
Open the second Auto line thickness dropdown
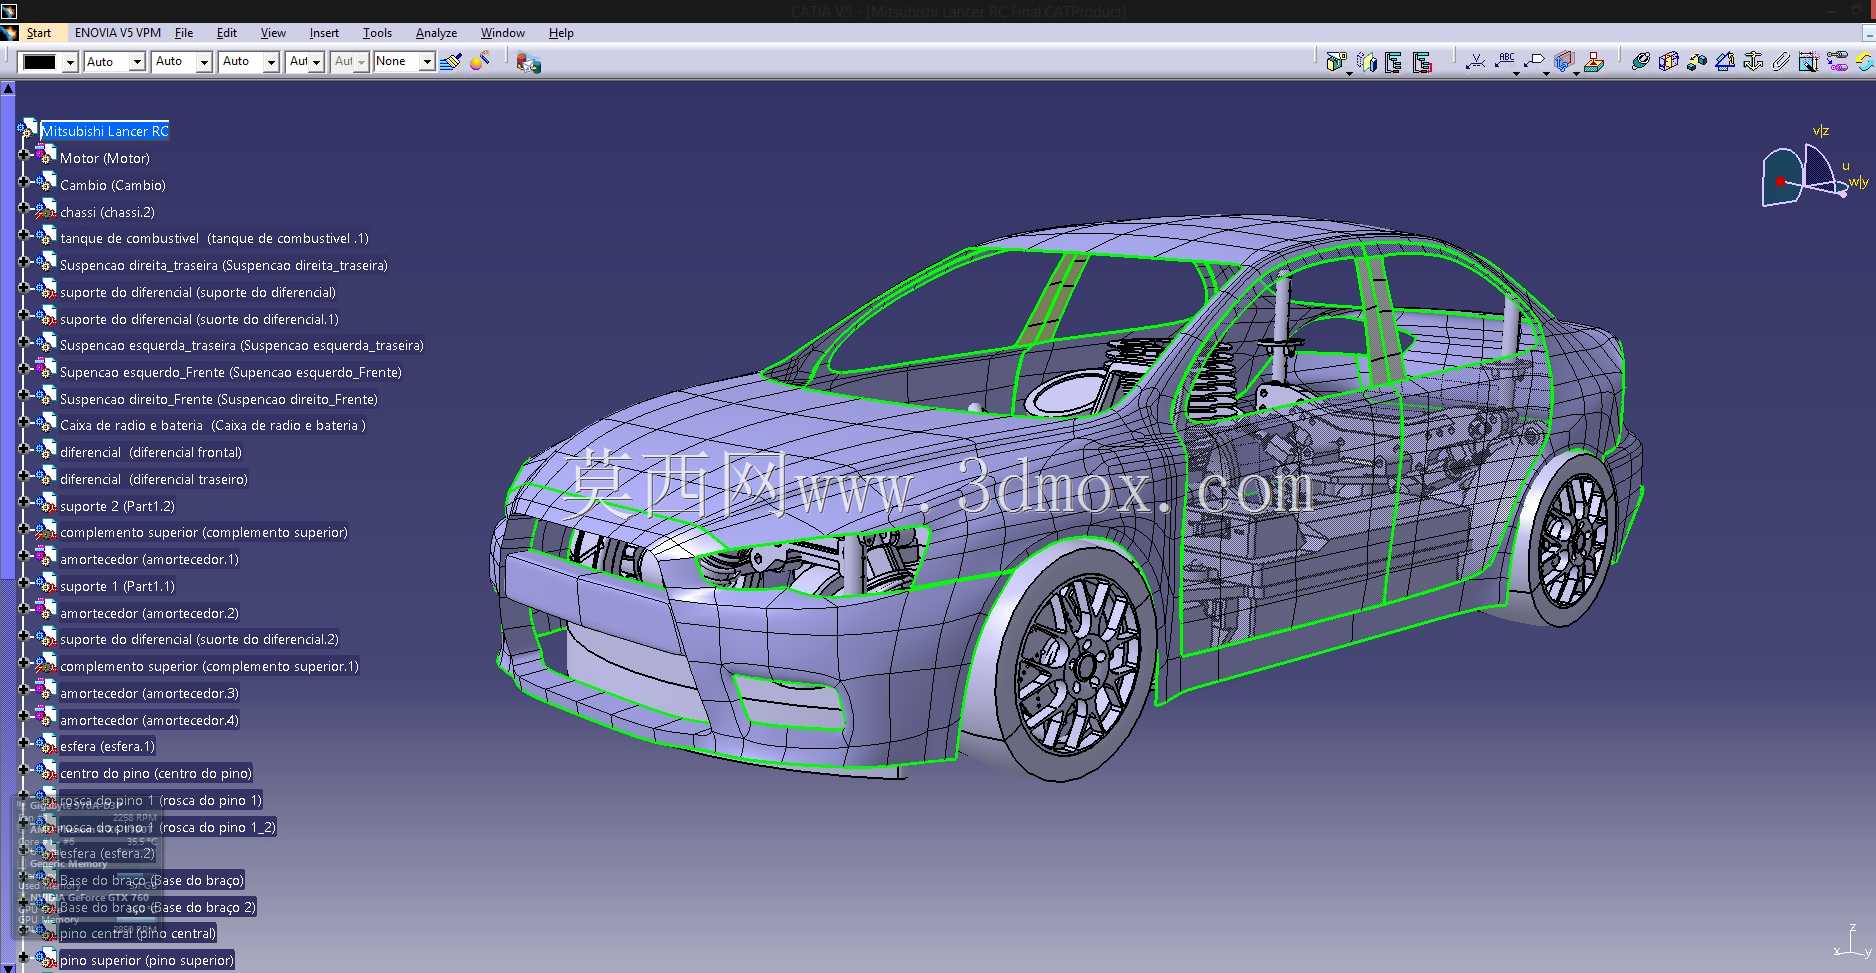(204, 62)
